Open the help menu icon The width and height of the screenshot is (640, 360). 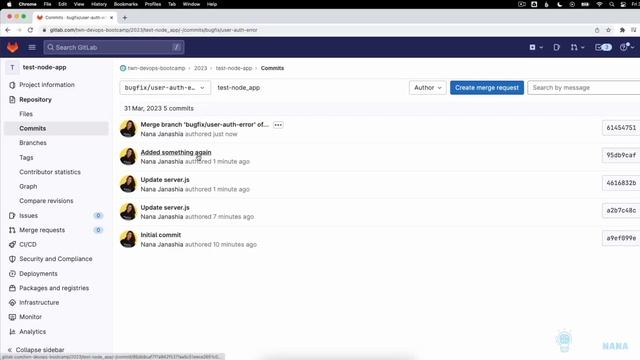pyautogui.click(x=626, y=47)
